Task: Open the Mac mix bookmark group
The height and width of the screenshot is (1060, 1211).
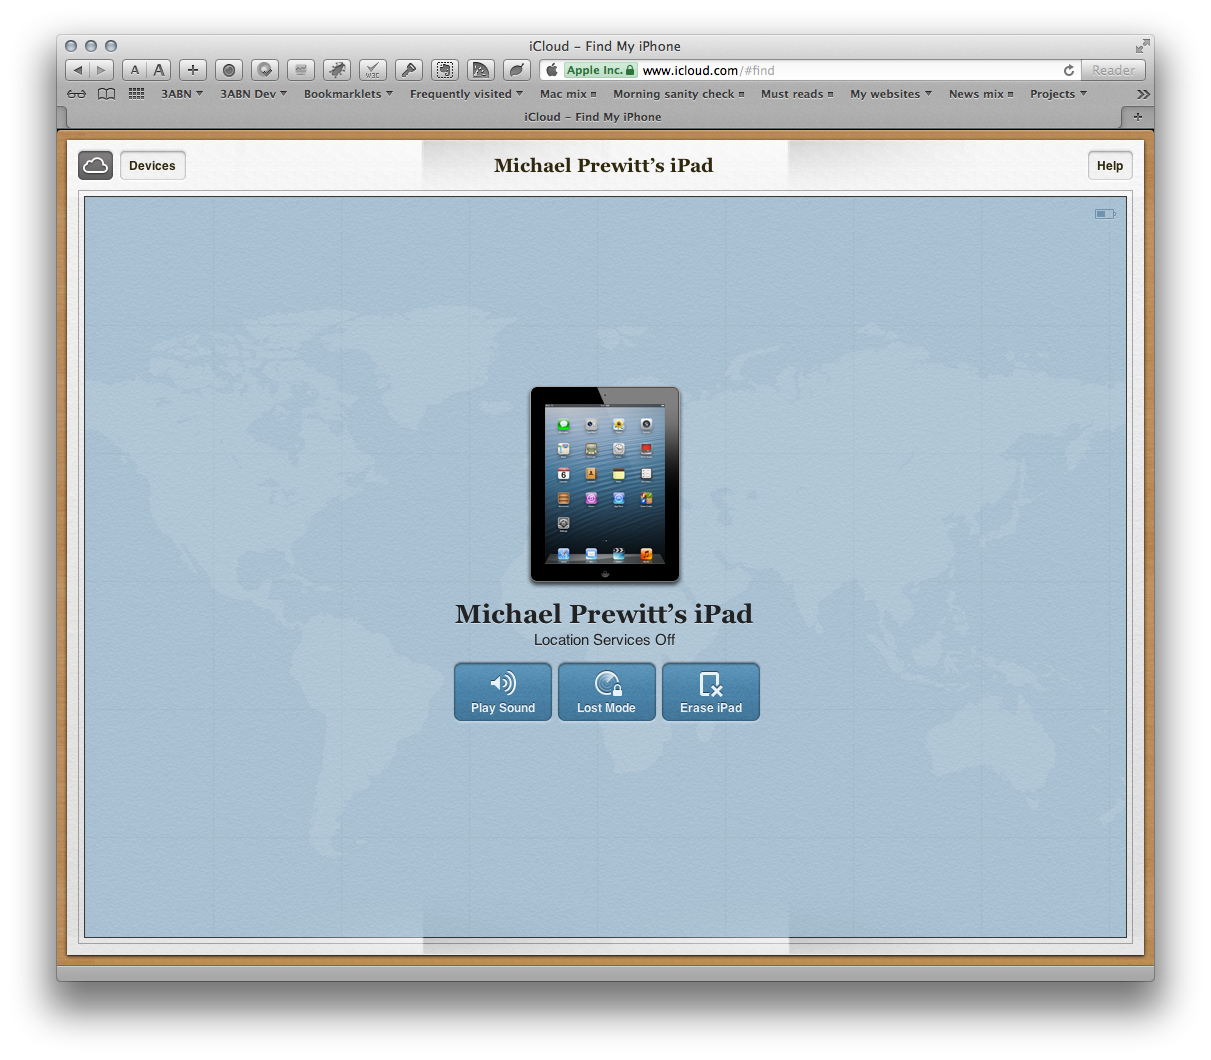Action: point(568,94)
